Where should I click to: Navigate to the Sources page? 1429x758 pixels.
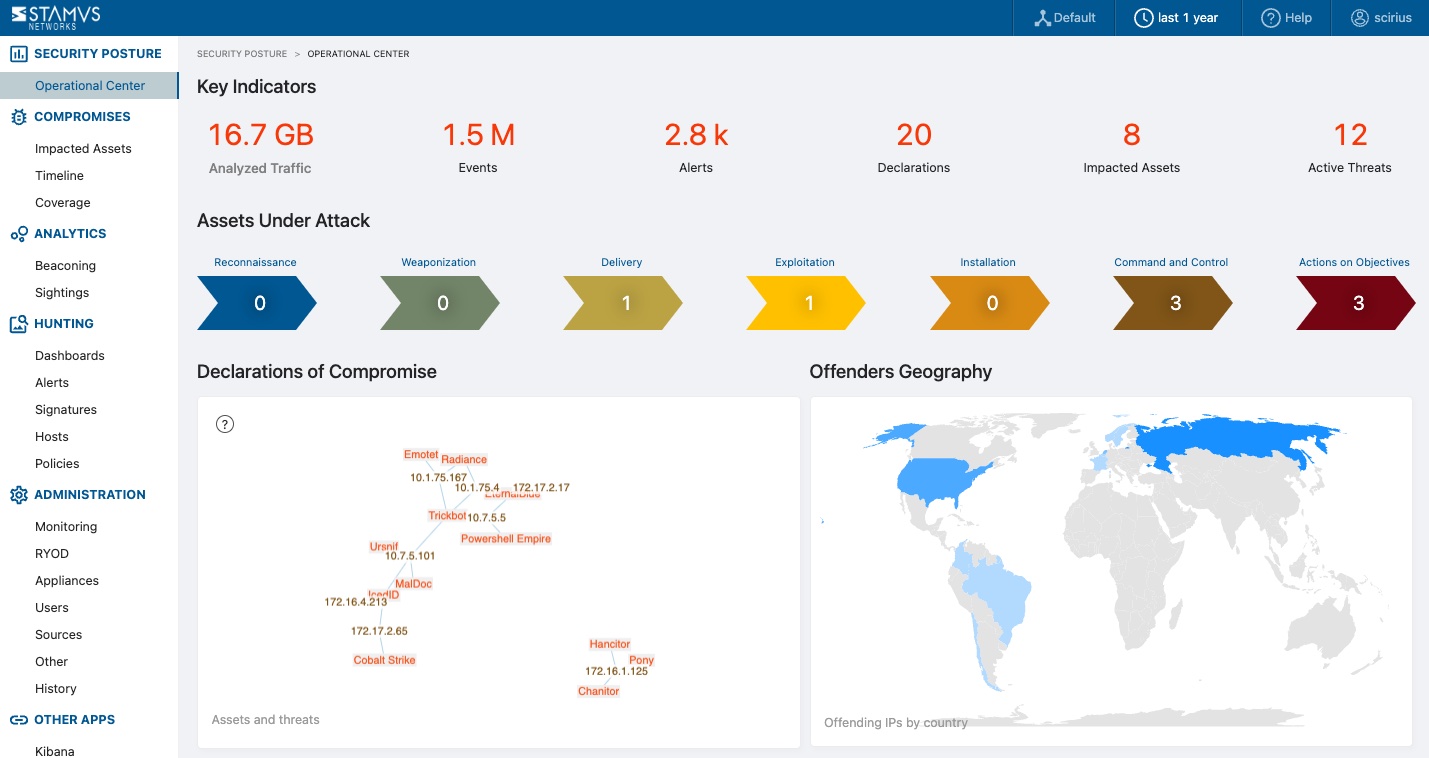[x=58, y=634]
